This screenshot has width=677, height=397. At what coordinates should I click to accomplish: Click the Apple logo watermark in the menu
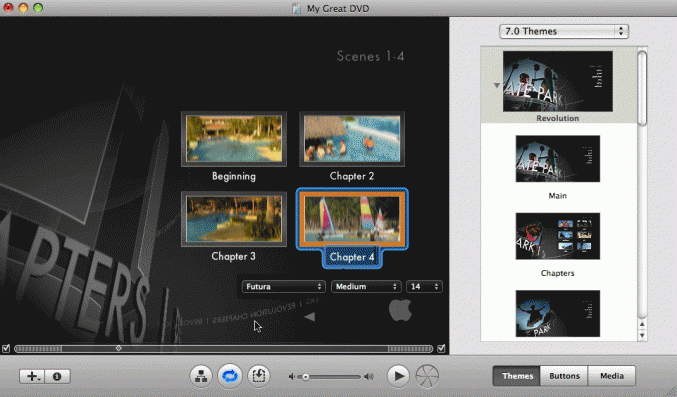400,309
